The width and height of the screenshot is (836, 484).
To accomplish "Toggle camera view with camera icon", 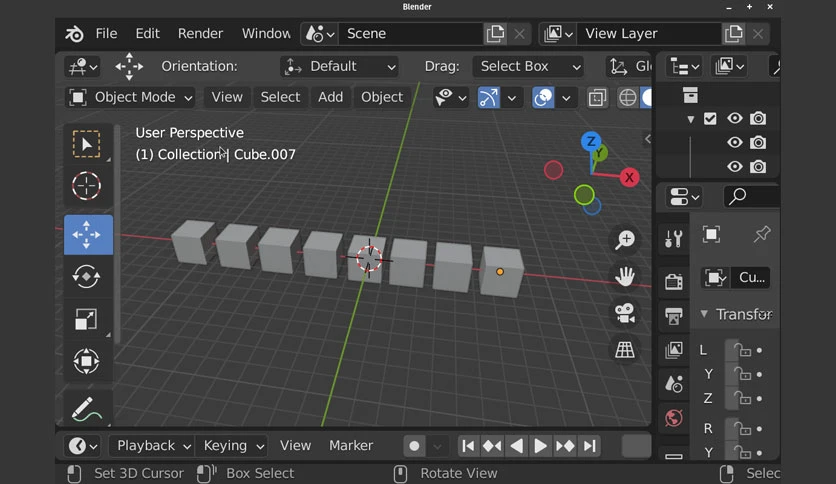I will coord(624,313).
